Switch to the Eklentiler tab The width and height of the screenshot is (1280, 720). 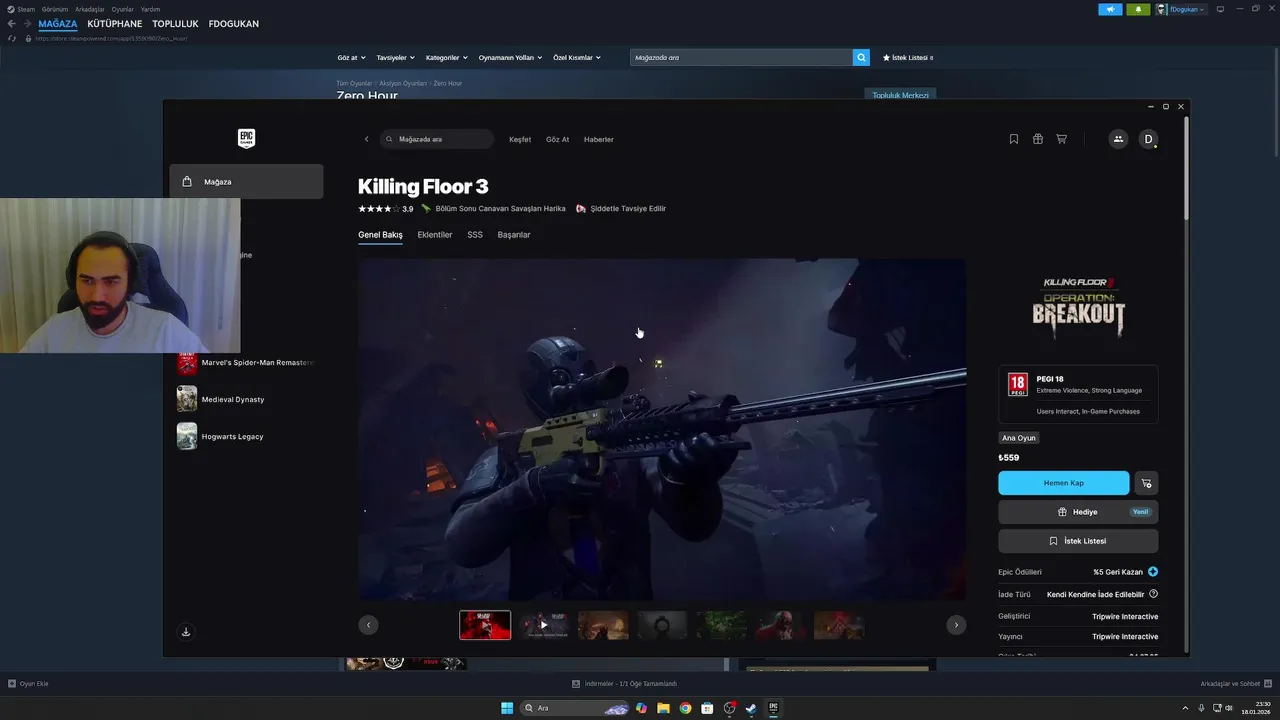[435, 235]
